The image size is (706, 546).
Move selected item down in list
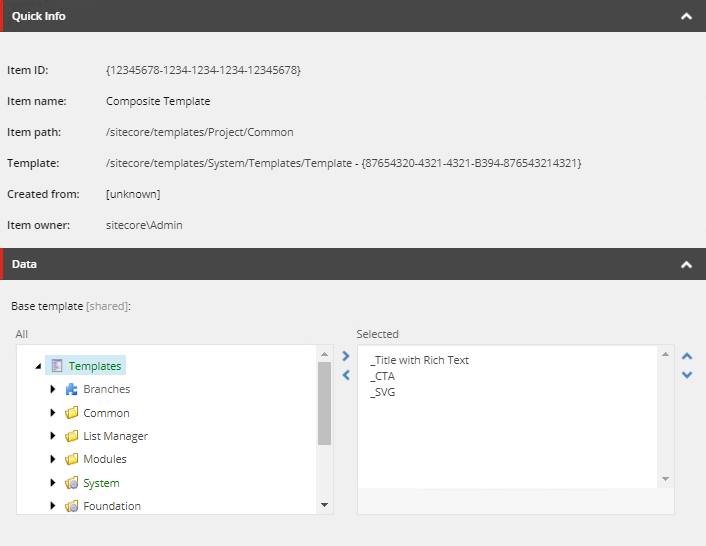pos(687,375)
